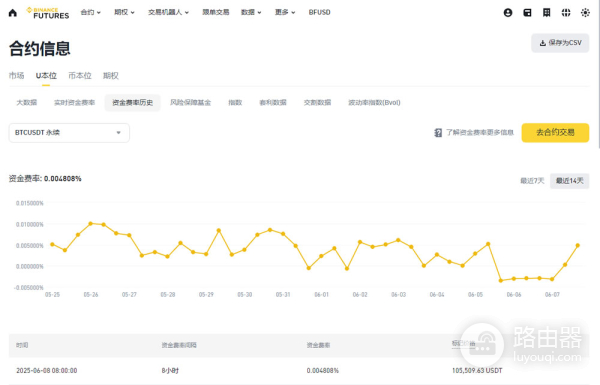Open the 交割数据 sub-tab
This screenshot has height=385, width=600.
(x=317, y=103)
